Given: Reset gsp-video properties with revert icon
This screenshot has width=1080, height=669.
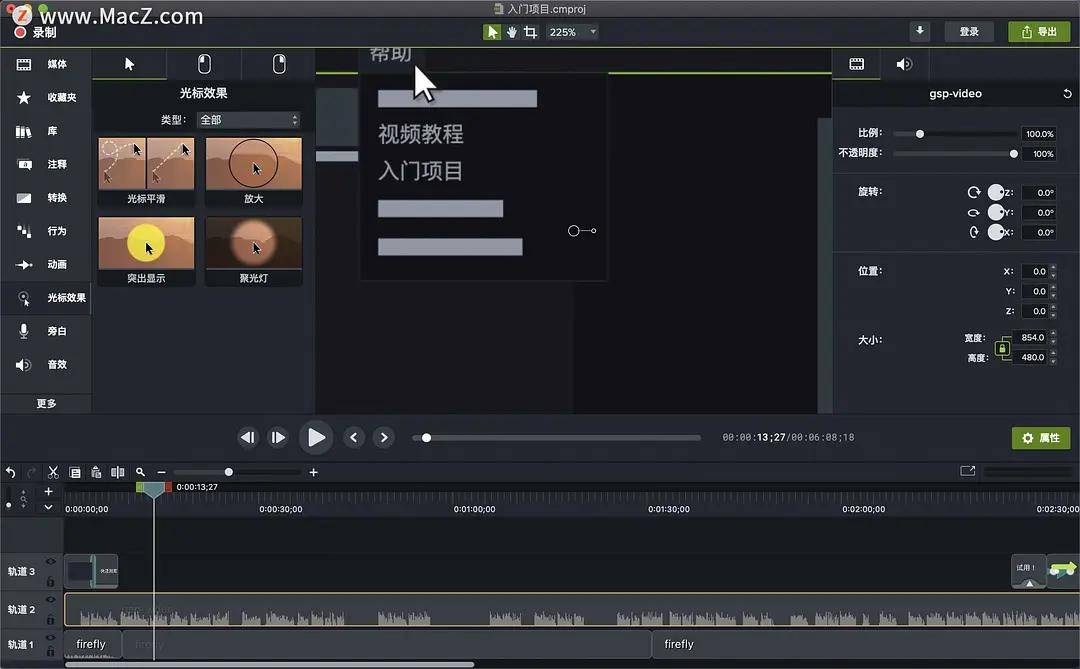Looking at the screenshot, I should tap(1067, 94).
